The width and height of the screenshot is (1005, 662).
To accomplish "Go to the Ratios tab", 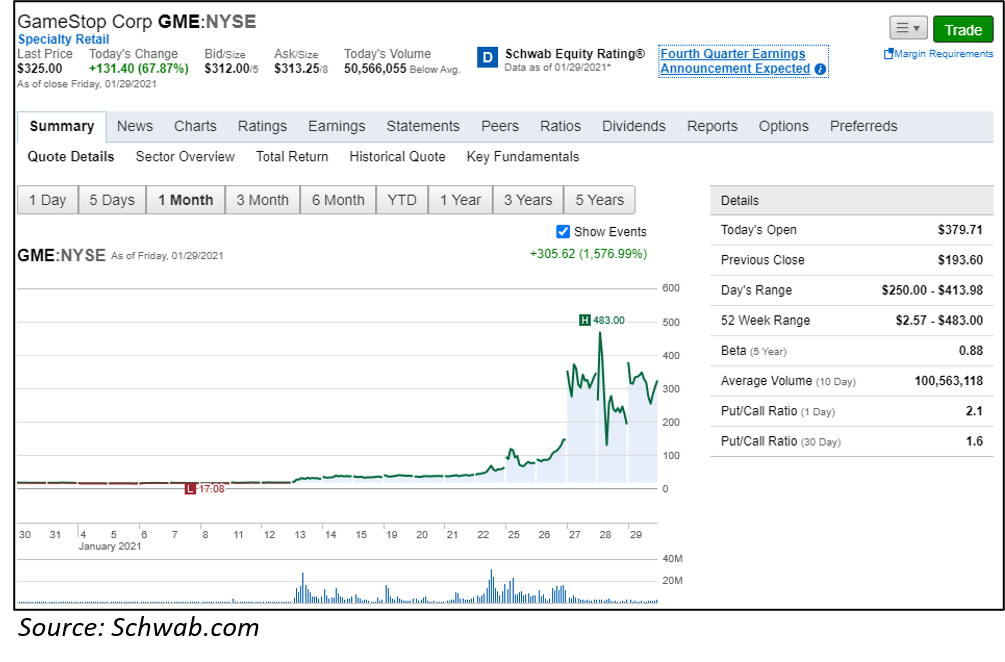I will tap(560, 126).
